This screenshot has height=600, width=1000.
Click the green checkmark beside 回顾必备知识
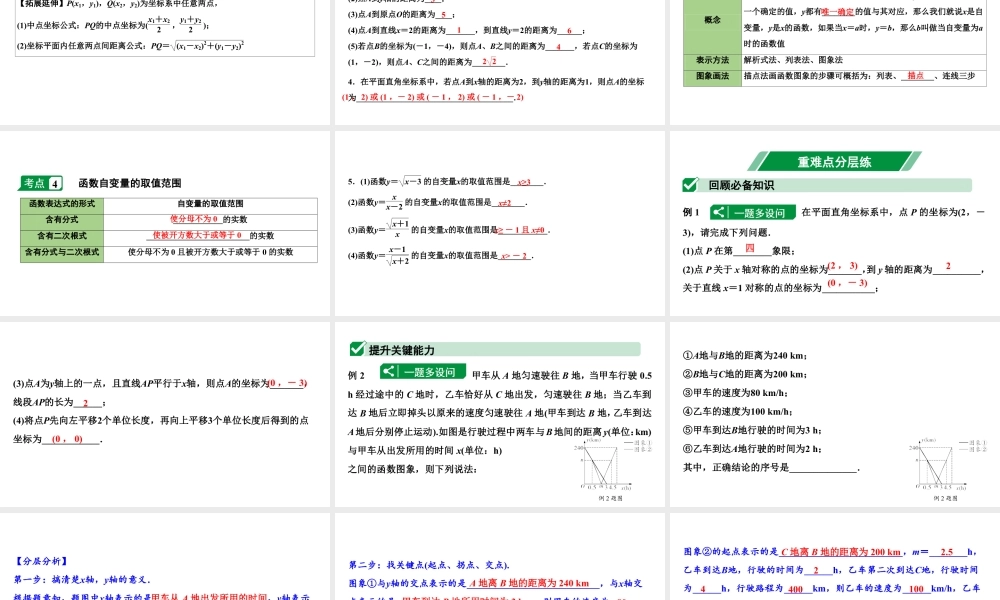point(689,185)
